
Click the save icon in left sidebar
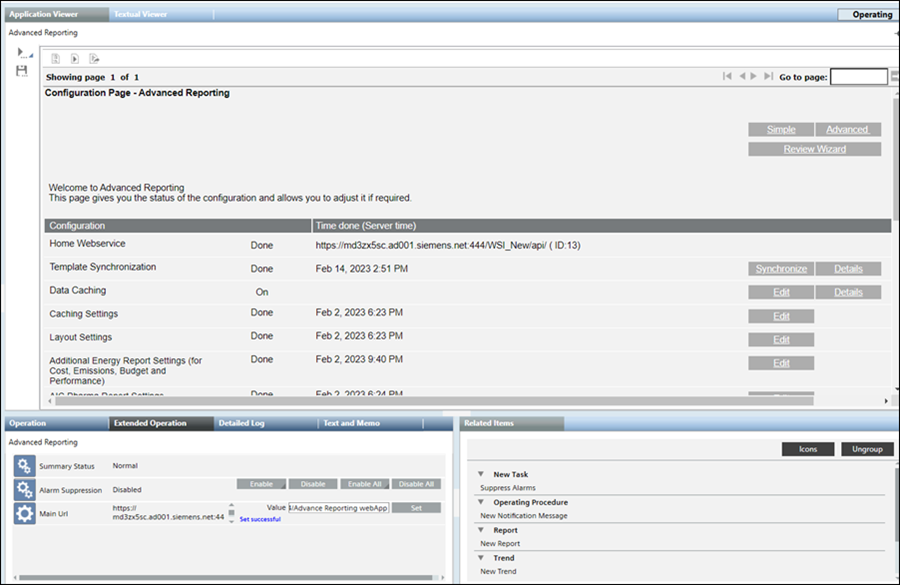tap(22, 71)
